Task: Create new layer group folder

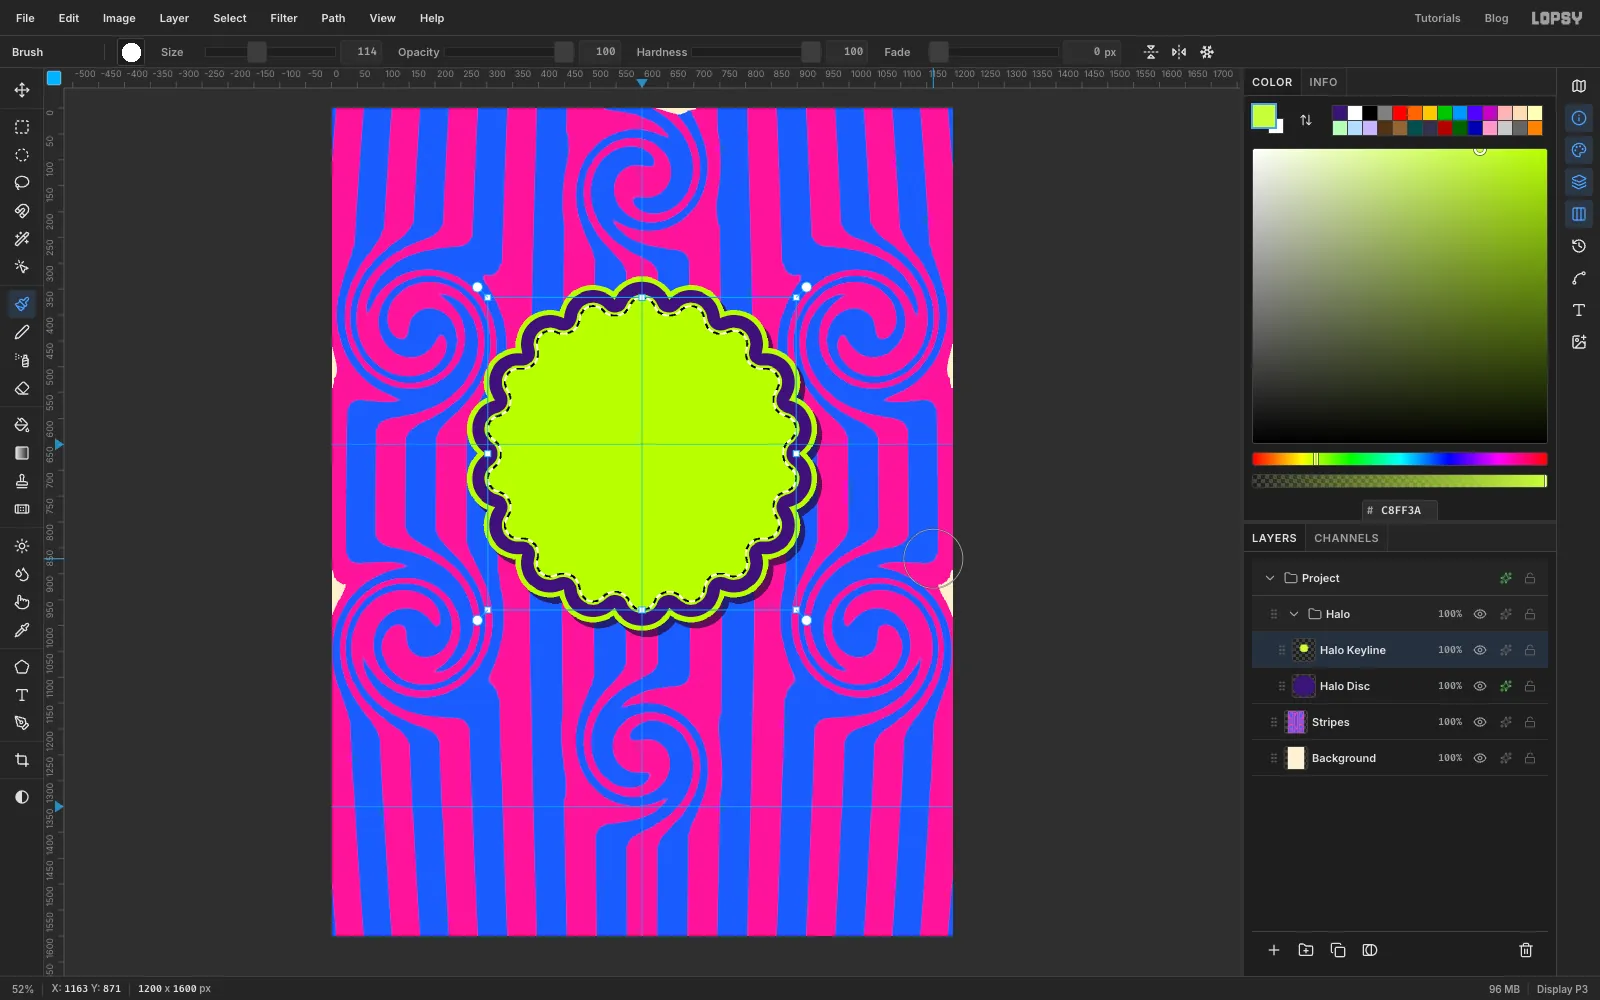Action: pyautogui.click(x=1306, y=950)
